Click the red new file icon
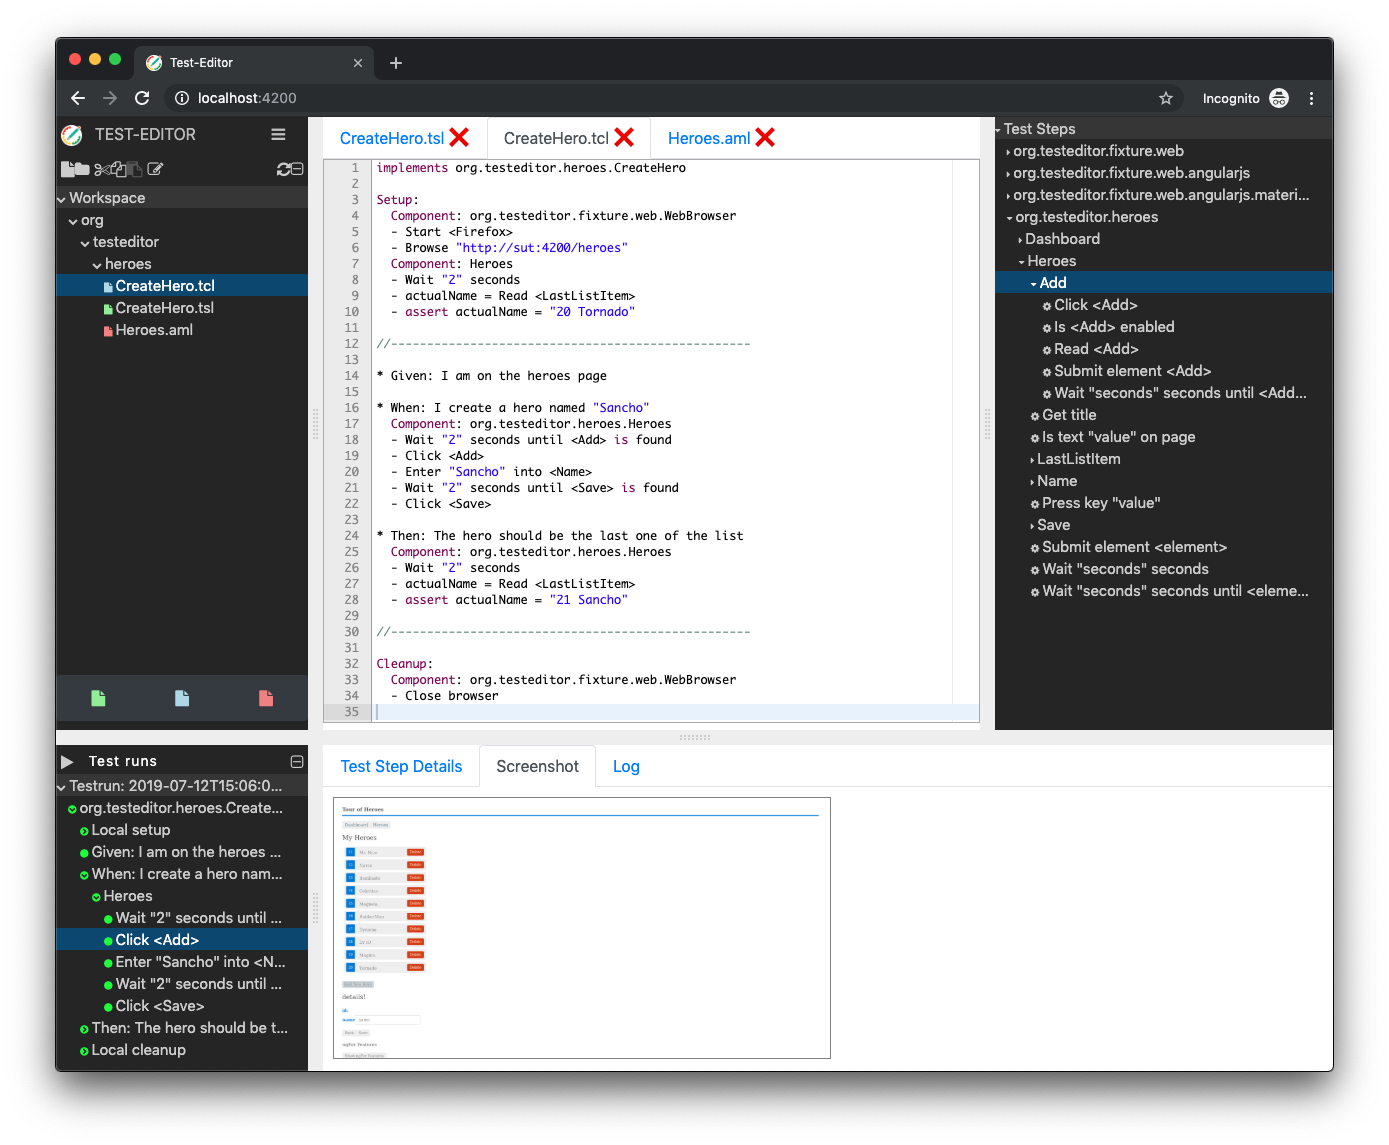Image resolution: width=1389 pixels, height=1145 pixels. 266,698
